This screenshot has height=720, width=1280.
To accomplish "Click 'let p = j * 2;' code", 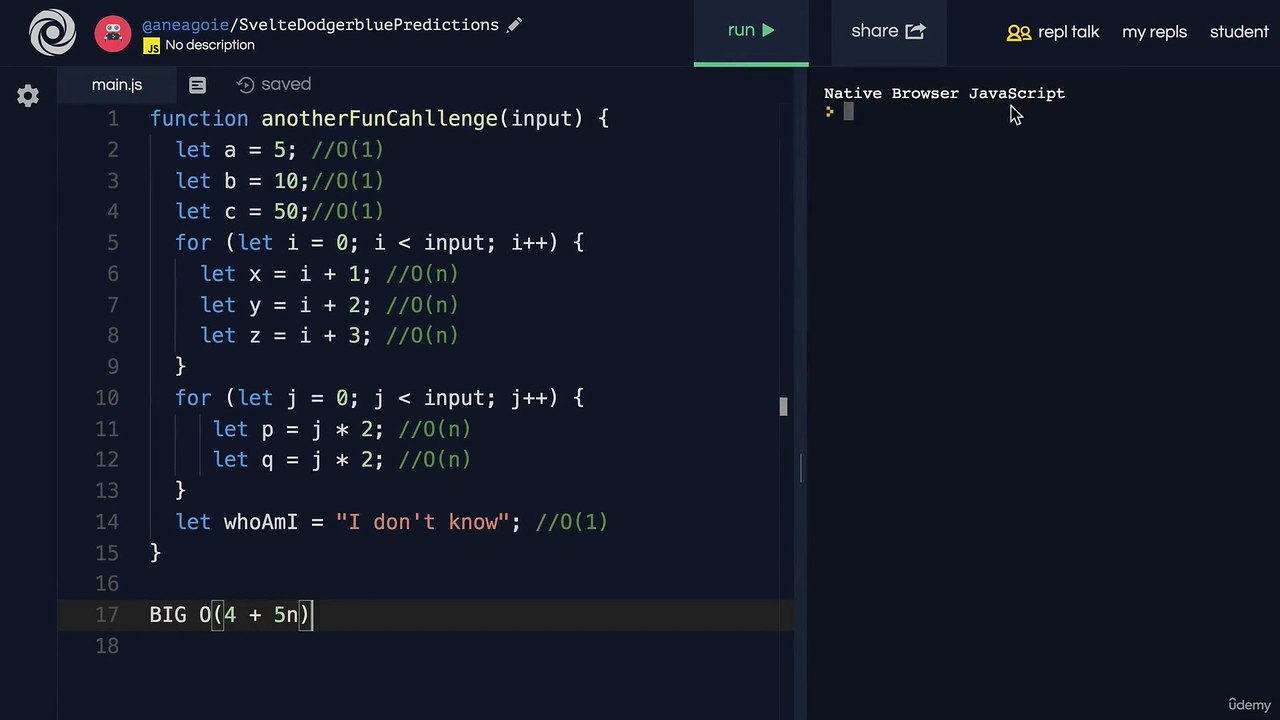I will 298,429.
